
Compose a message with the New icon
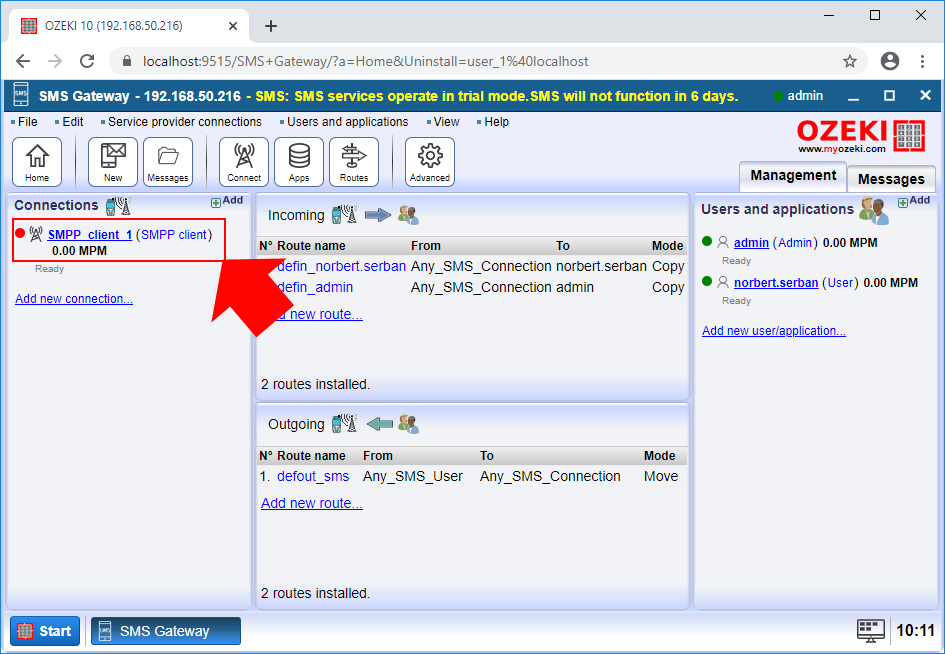click(x=113, y=162)
